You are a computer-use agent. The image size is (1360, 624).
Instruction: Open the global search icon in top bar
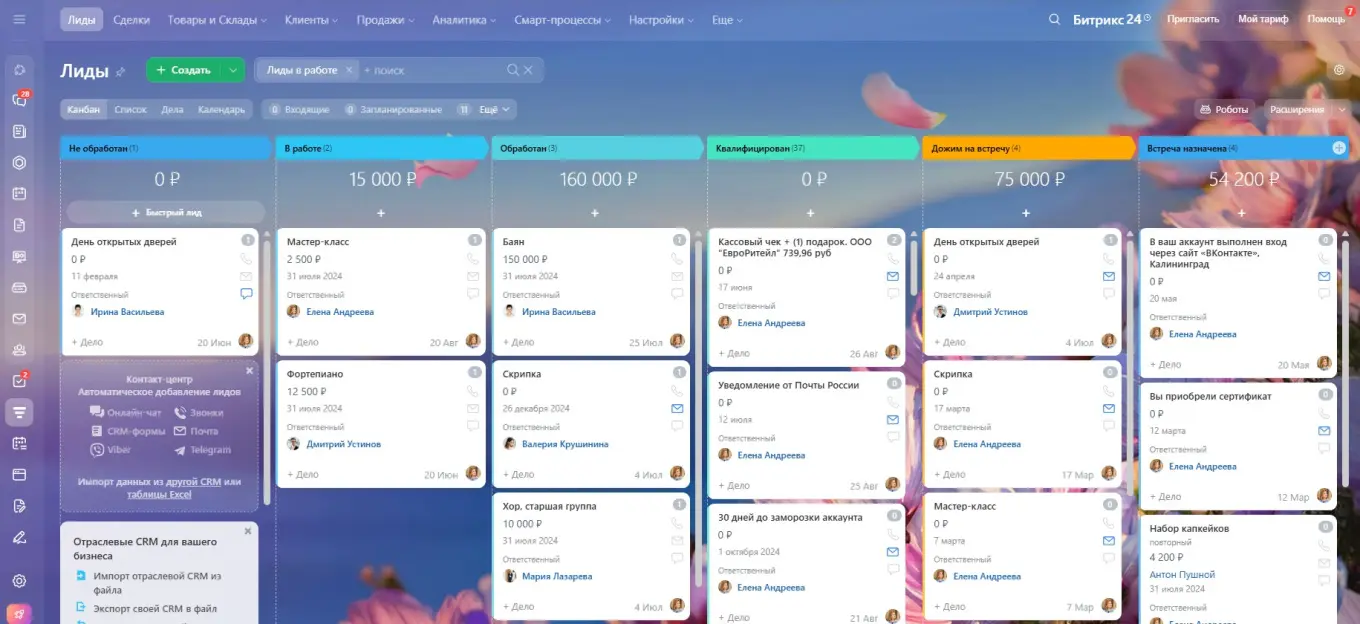tap(1054, 19)
